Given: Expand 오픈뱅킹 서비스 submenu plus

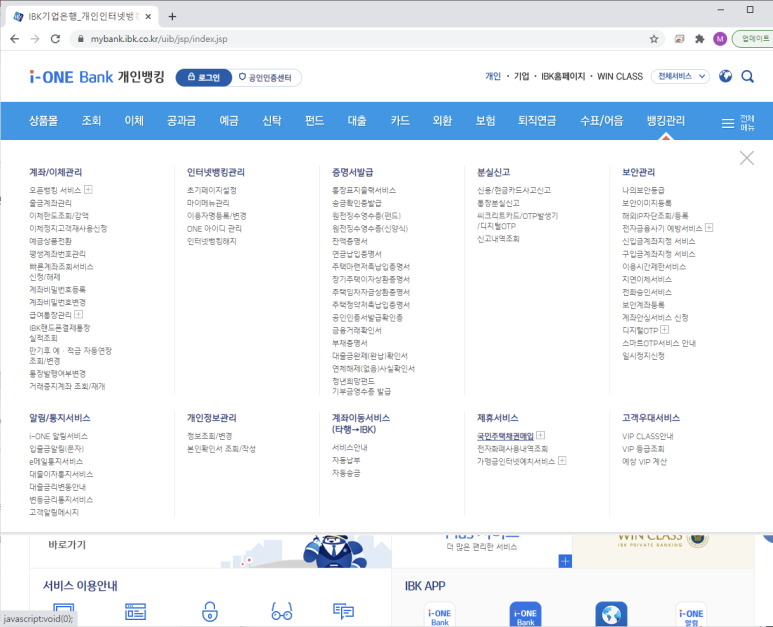Looking at the screenshot, I should pyautogui.click(x=88, y=189).
